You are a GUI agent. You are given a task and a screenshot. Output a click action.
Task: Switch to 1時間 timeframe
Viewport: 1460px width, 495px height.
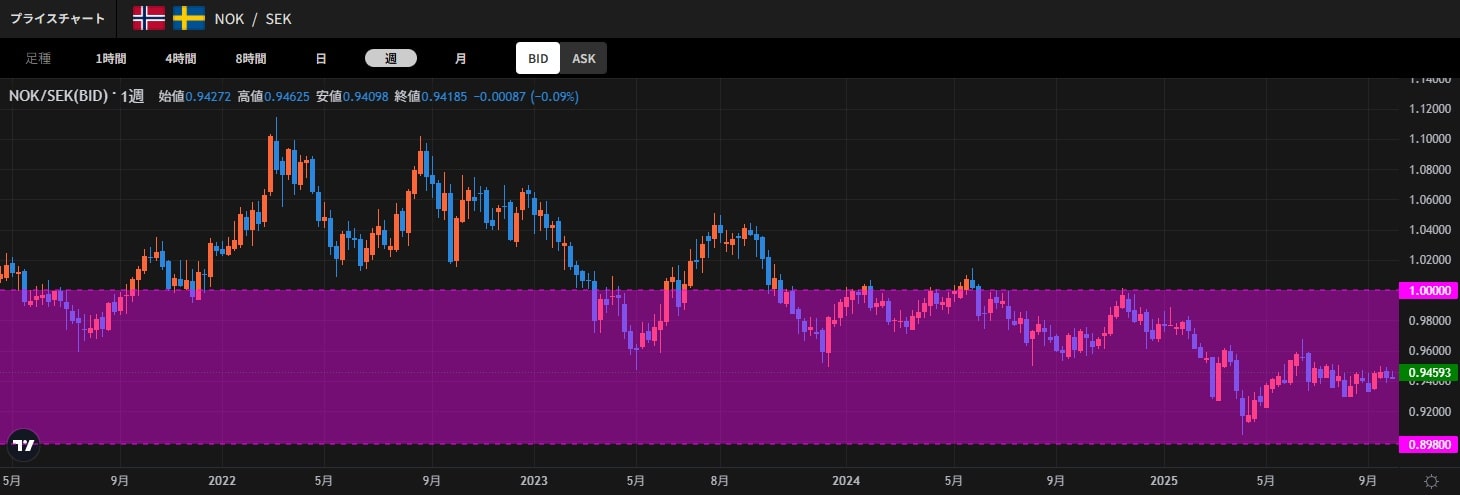112,58
